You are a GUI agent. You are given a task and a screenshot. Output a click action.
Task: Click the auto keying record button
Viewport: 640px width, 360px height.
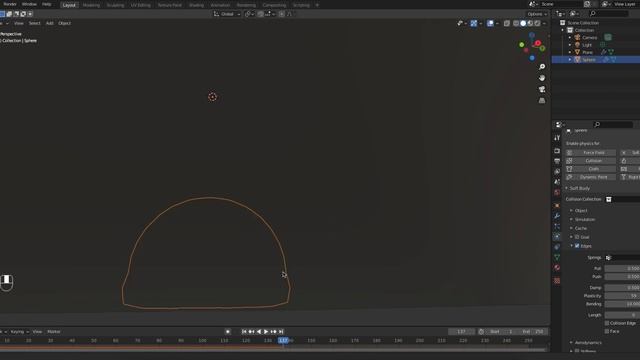pyautogui.click(x=228, y=332)
